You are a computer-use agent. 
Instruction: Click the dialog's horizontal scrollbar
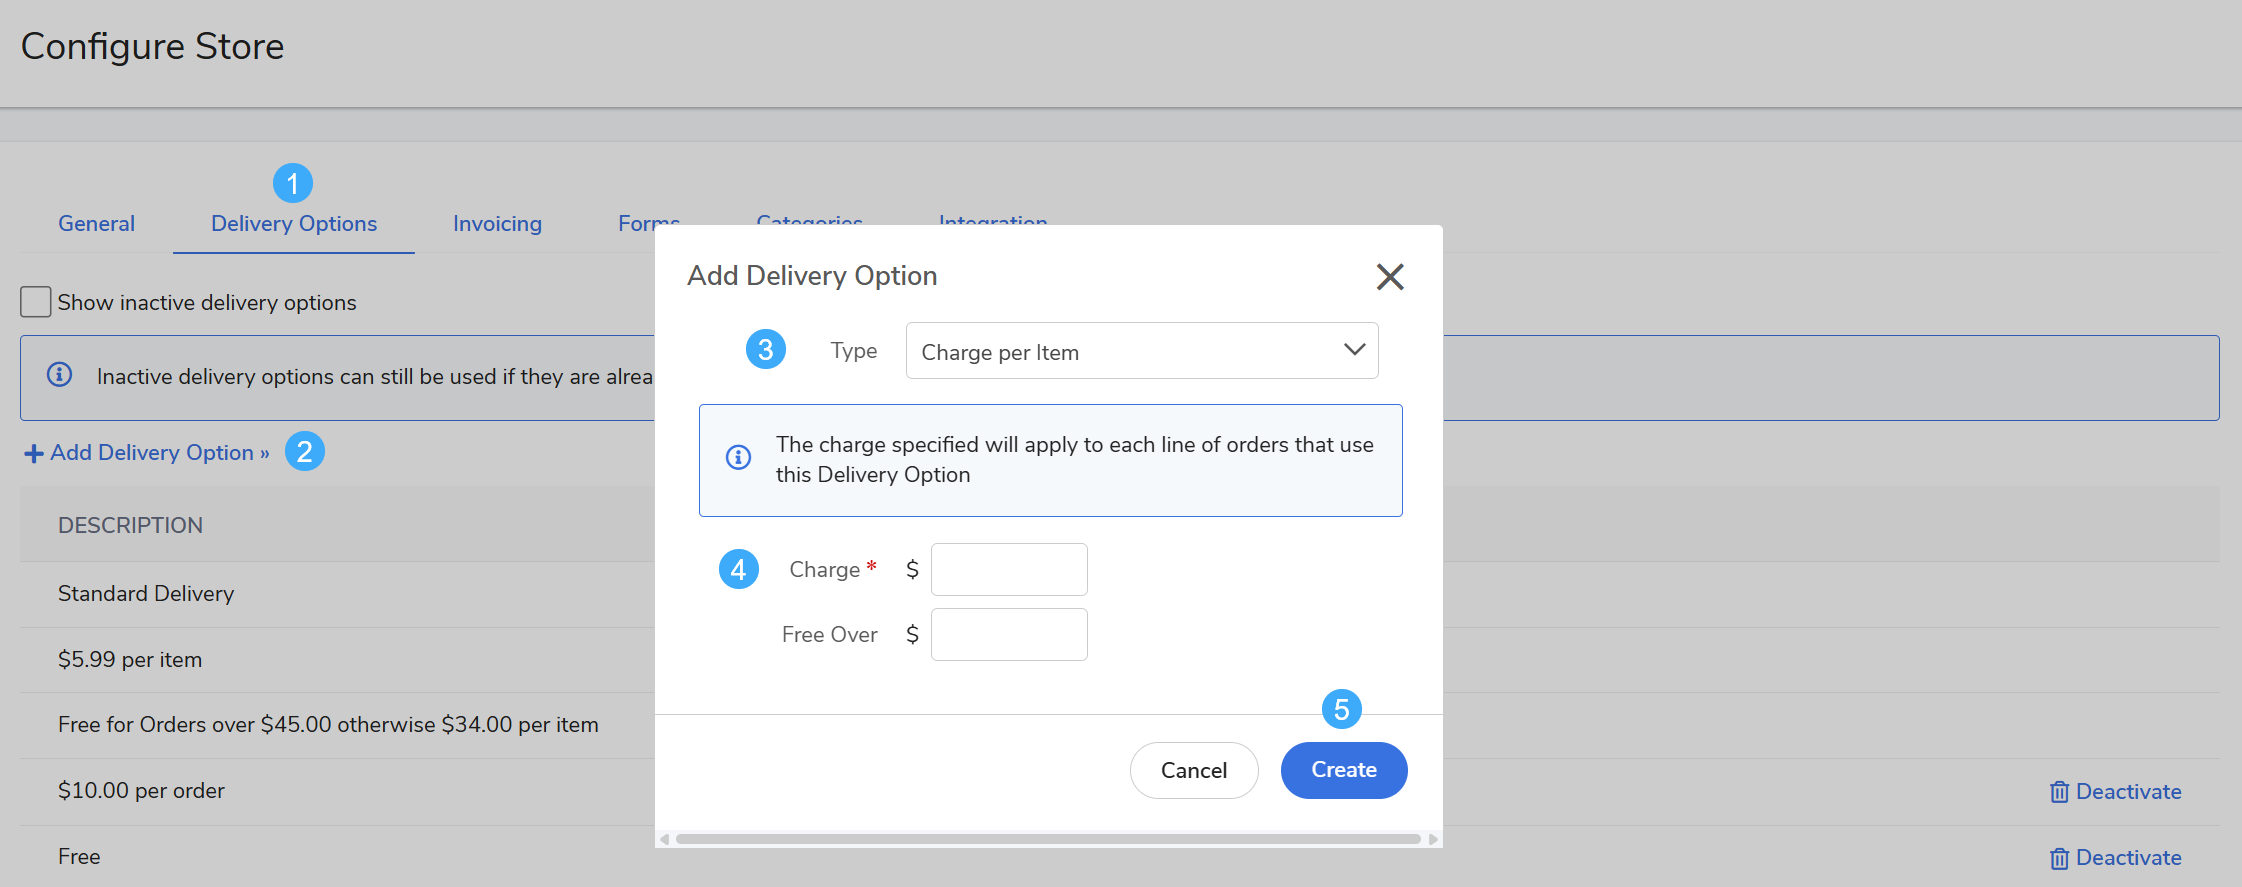1048,839
